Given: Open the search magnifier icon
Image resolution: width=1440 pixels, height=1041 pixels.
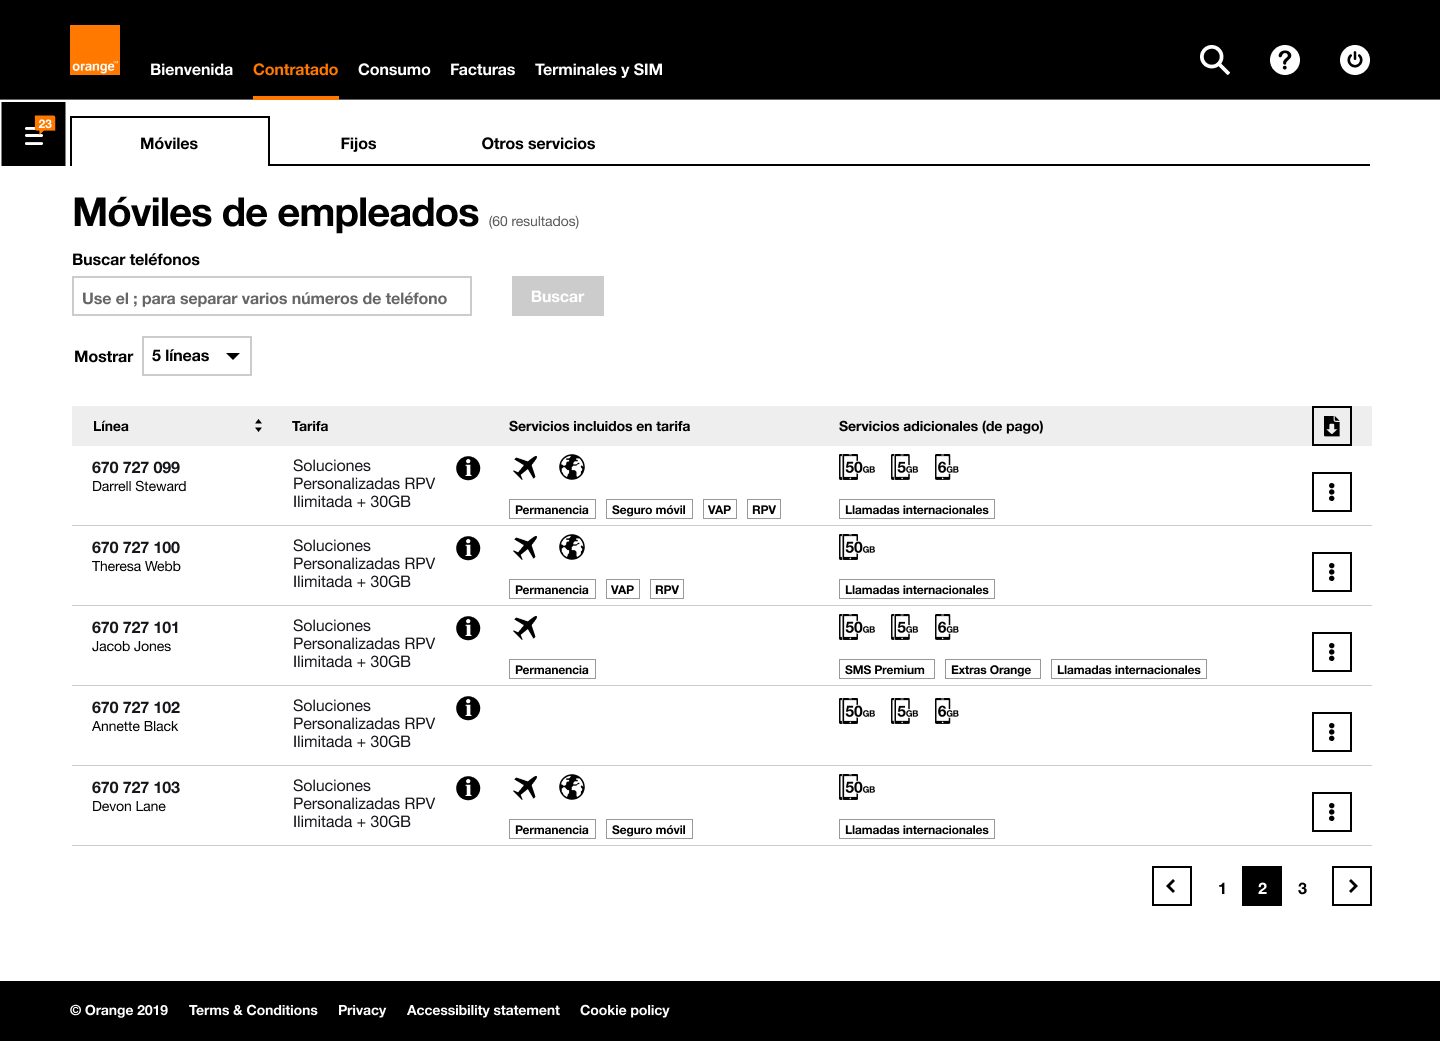Looking at the screenshot, I should 1215,60.
